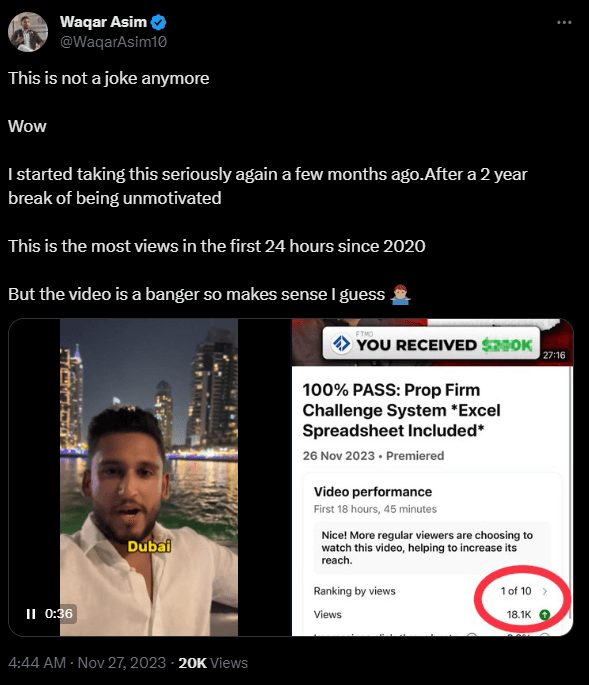Click the Video performance card heading
The image size is (589, 685).
tap(373, 492)
